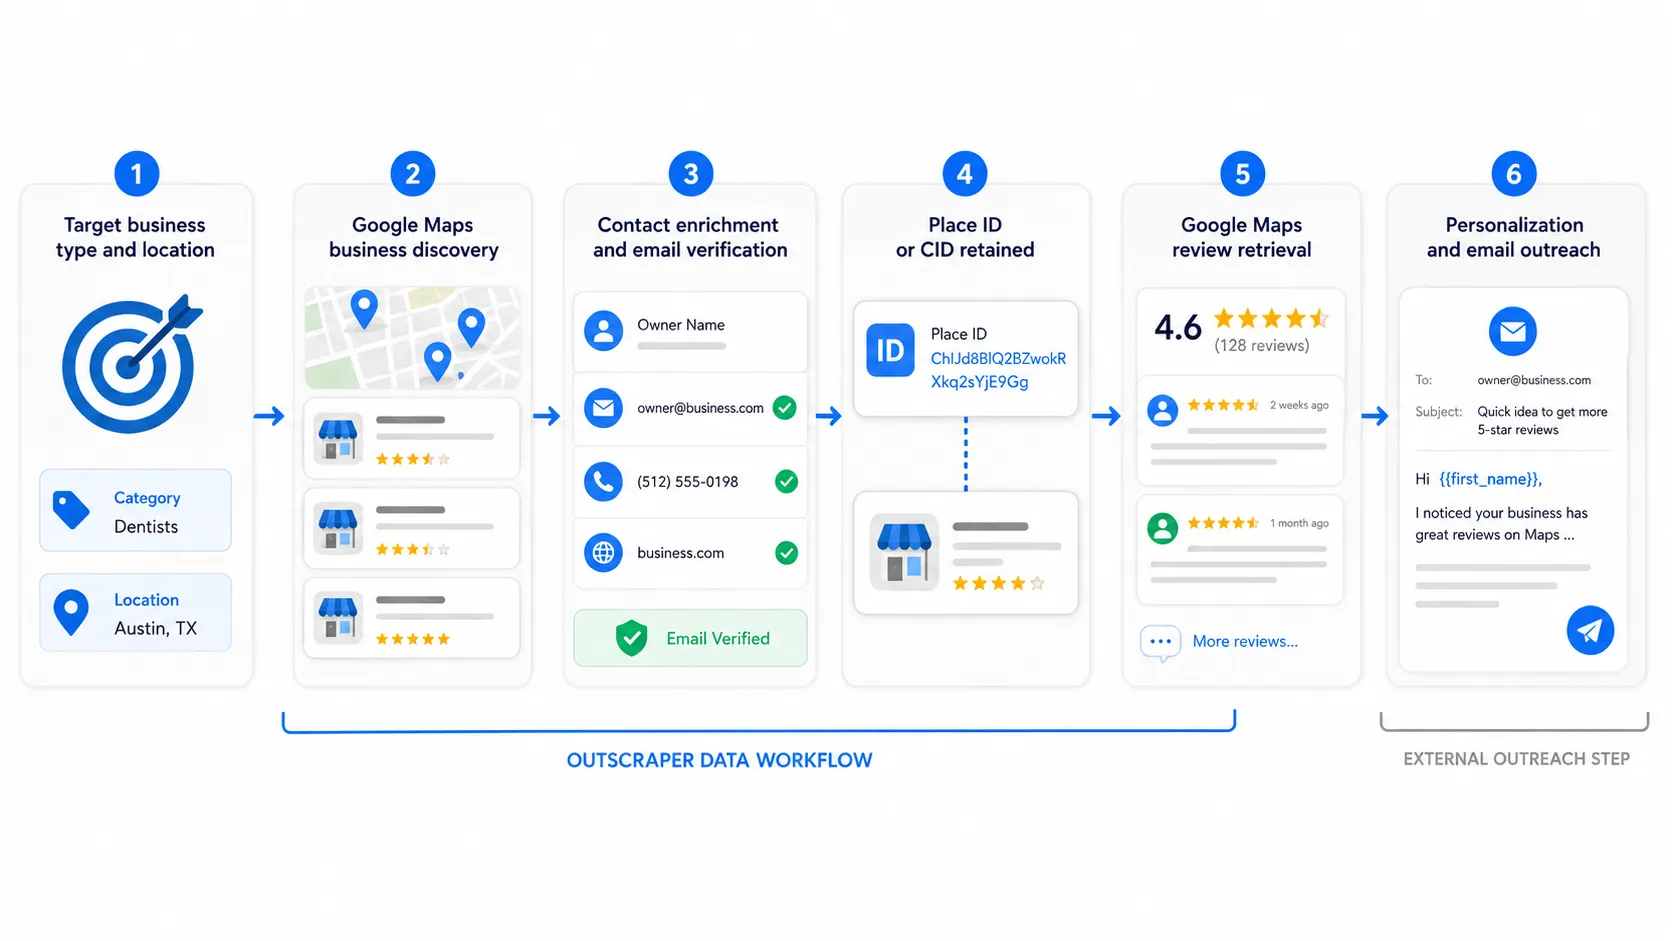Click the Owner Name person icon

pos(603,331)
